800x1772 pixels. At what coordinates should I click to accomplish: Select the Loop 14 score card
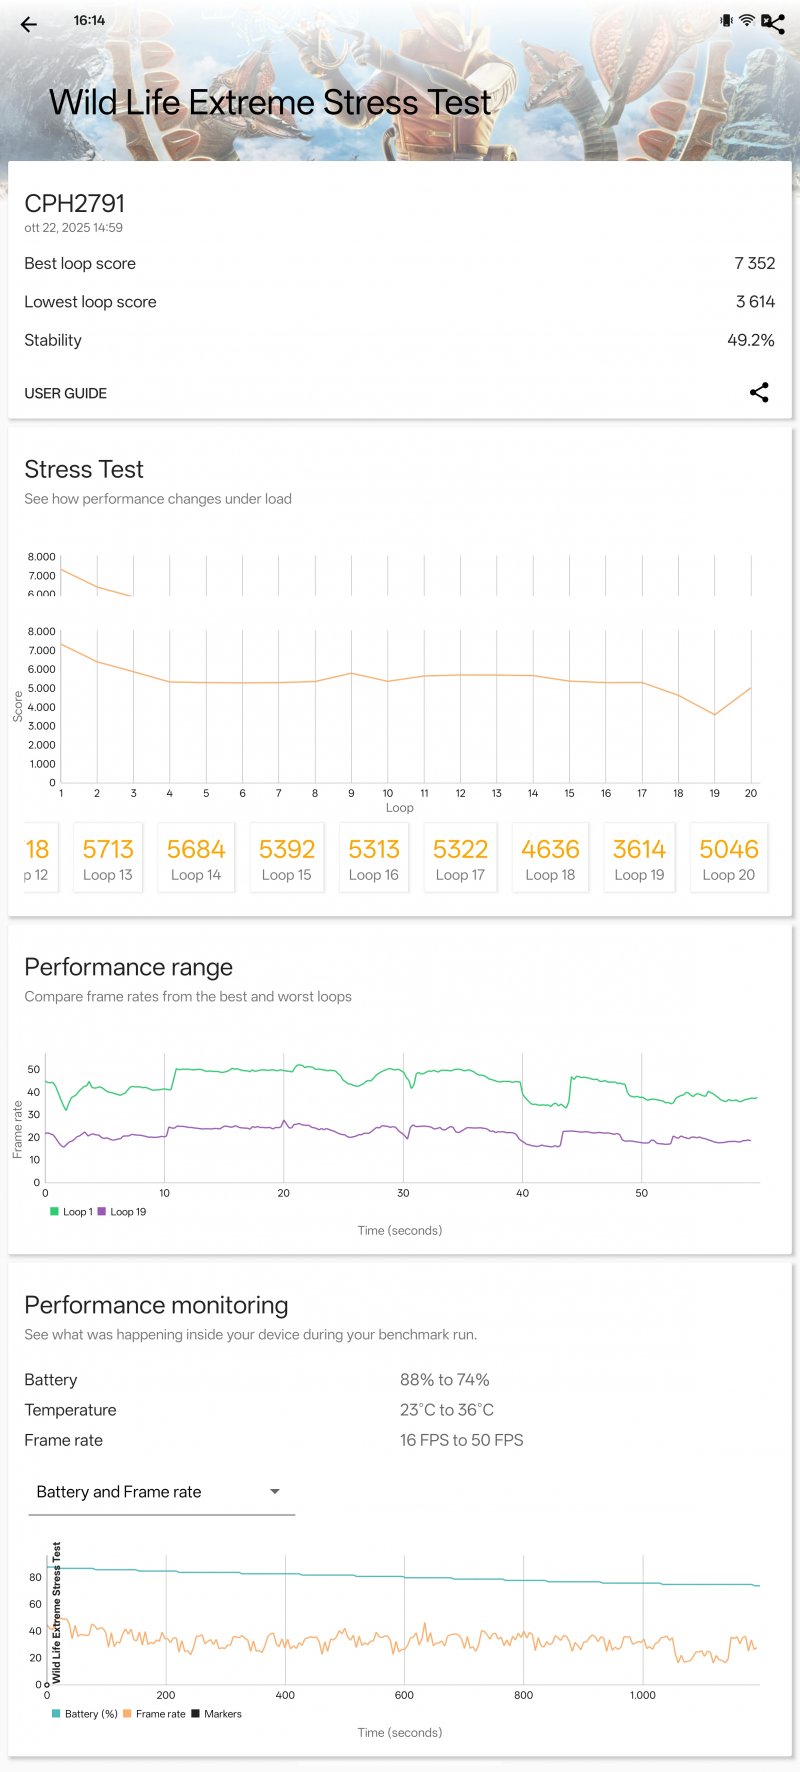point(196,858)
